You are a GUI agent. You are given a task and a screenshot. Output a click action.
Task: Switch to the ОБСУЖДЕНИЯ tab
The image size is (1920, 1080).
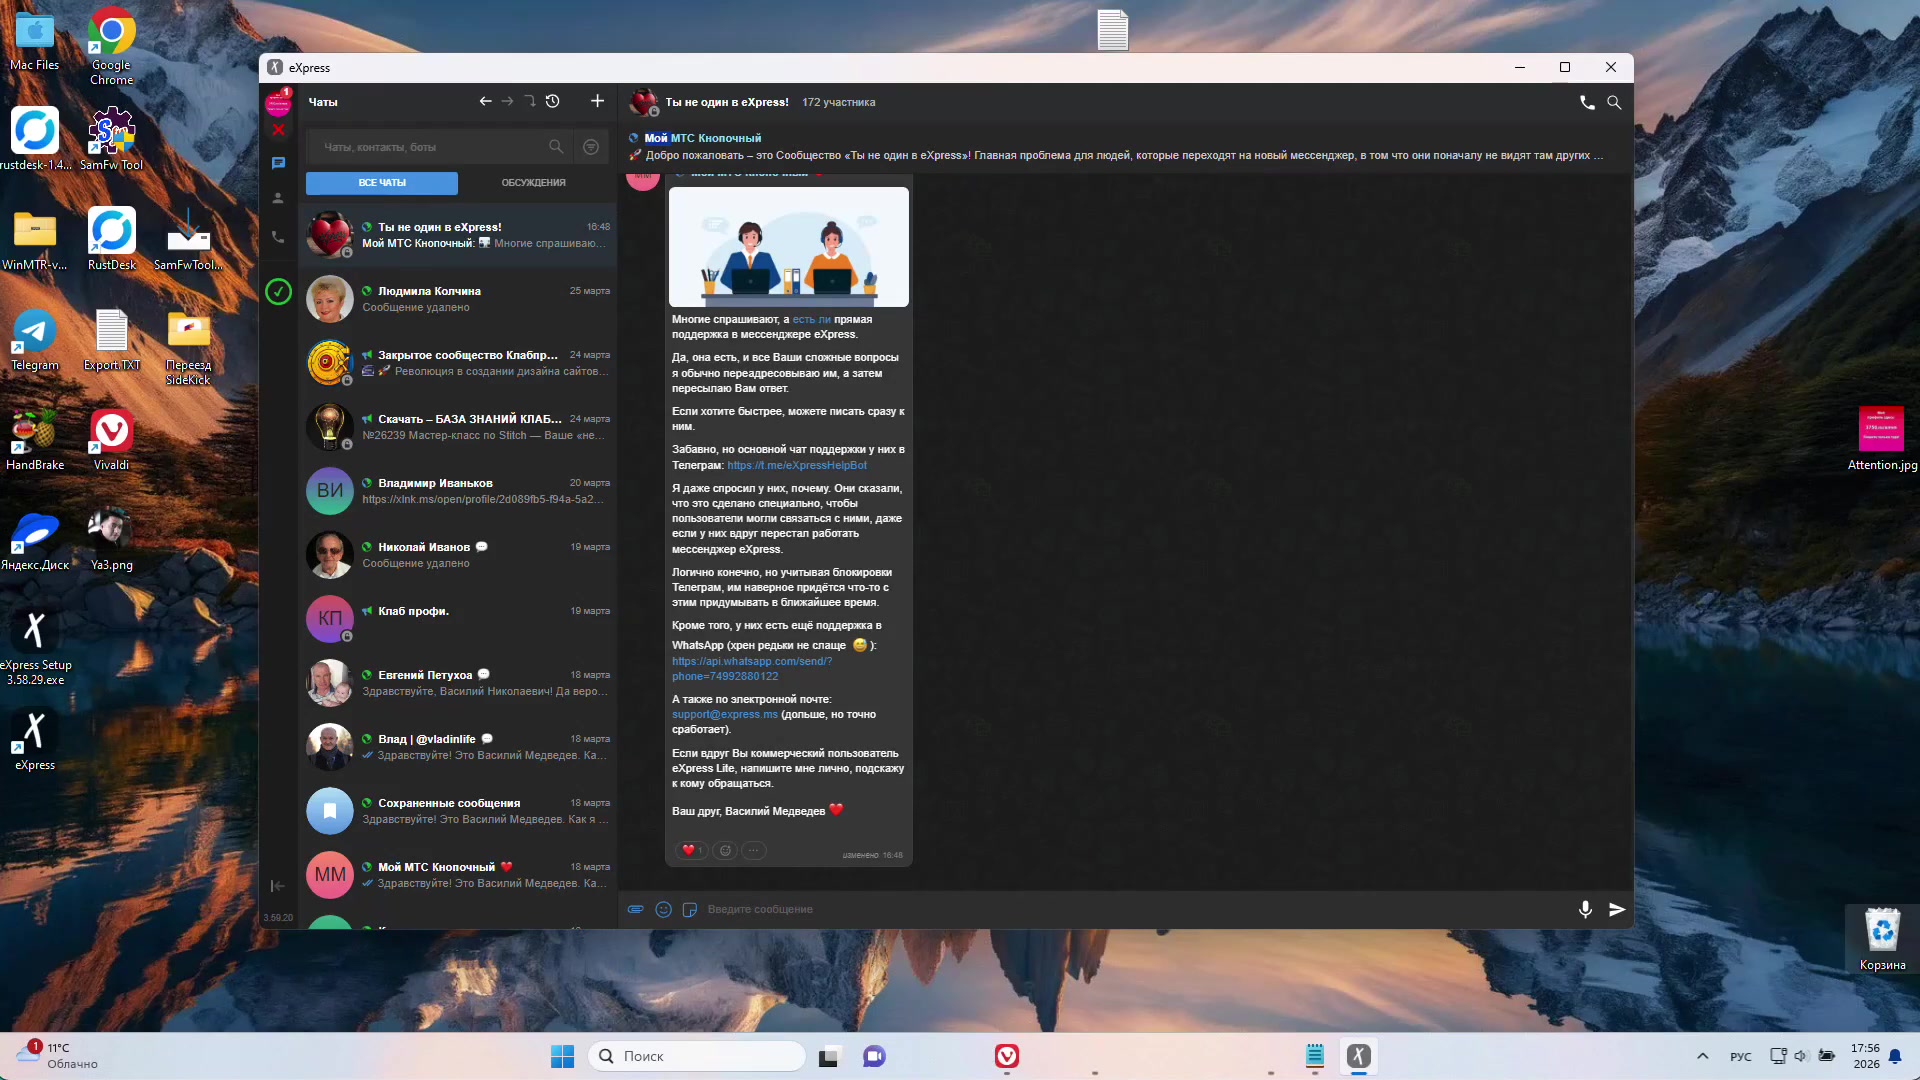tap(533, 183)
